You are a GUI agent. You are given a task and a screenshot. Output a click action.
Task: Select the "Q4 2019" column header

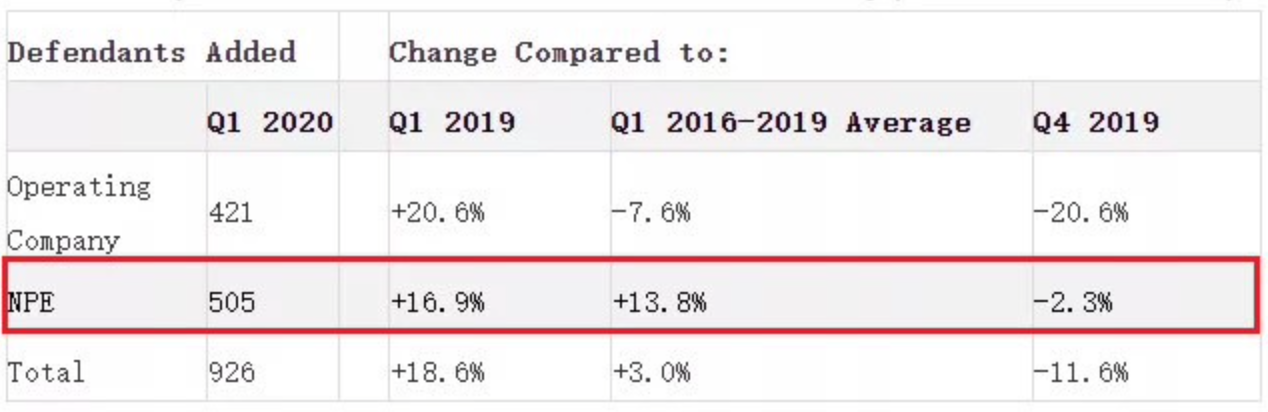coord(1096,123)
